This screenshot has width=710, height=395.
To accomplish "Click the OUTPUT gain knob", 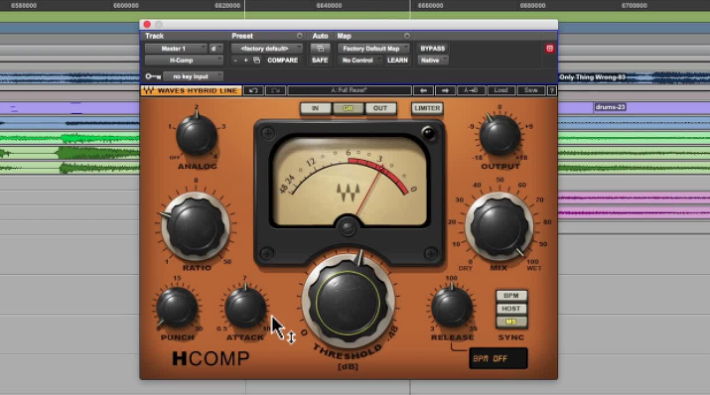I will (x=500, y=135).
